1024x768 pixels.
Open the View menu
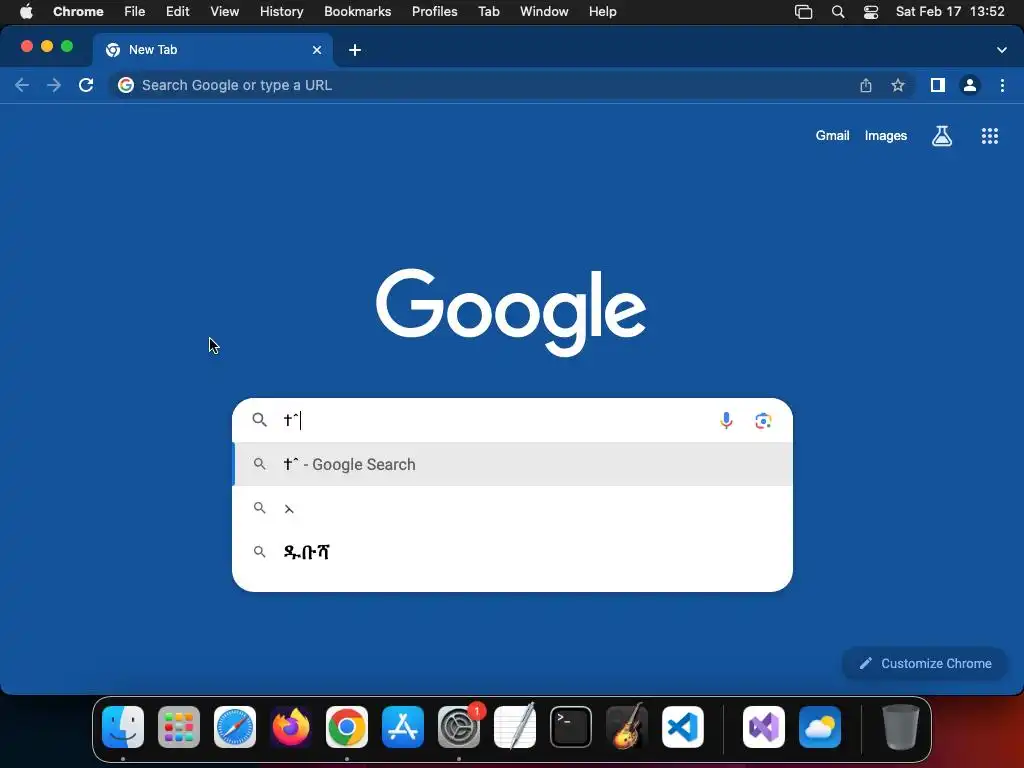[x=224, y=12]
